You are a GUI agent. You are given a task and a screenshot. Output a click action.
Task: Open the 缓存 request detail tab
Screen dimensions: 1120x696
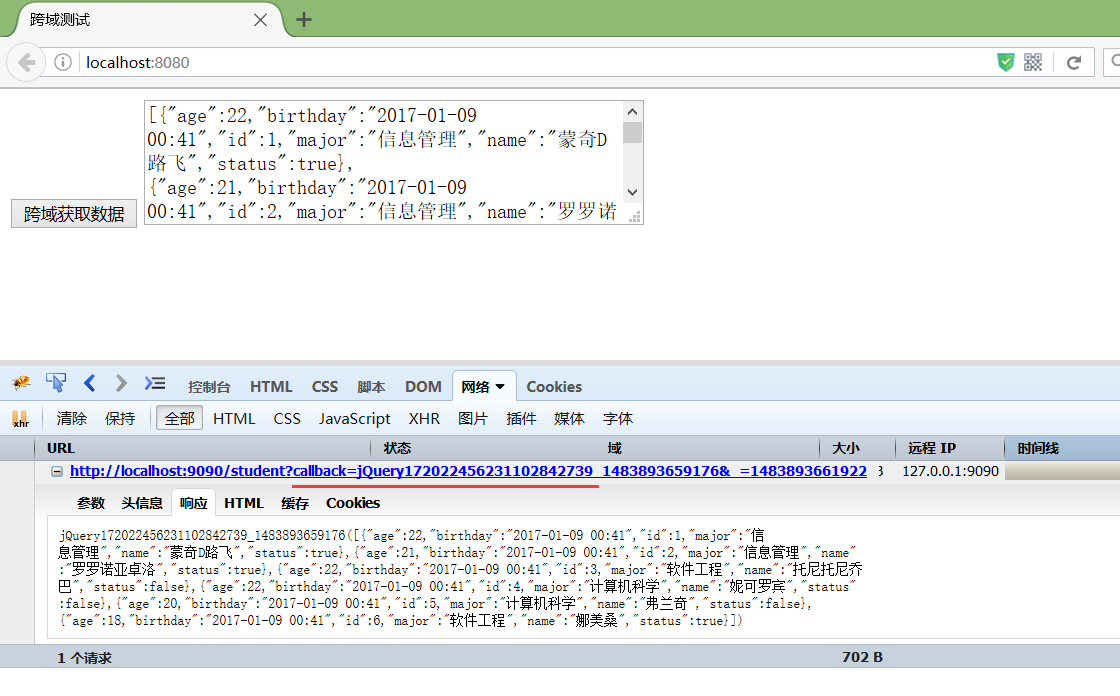294,503
